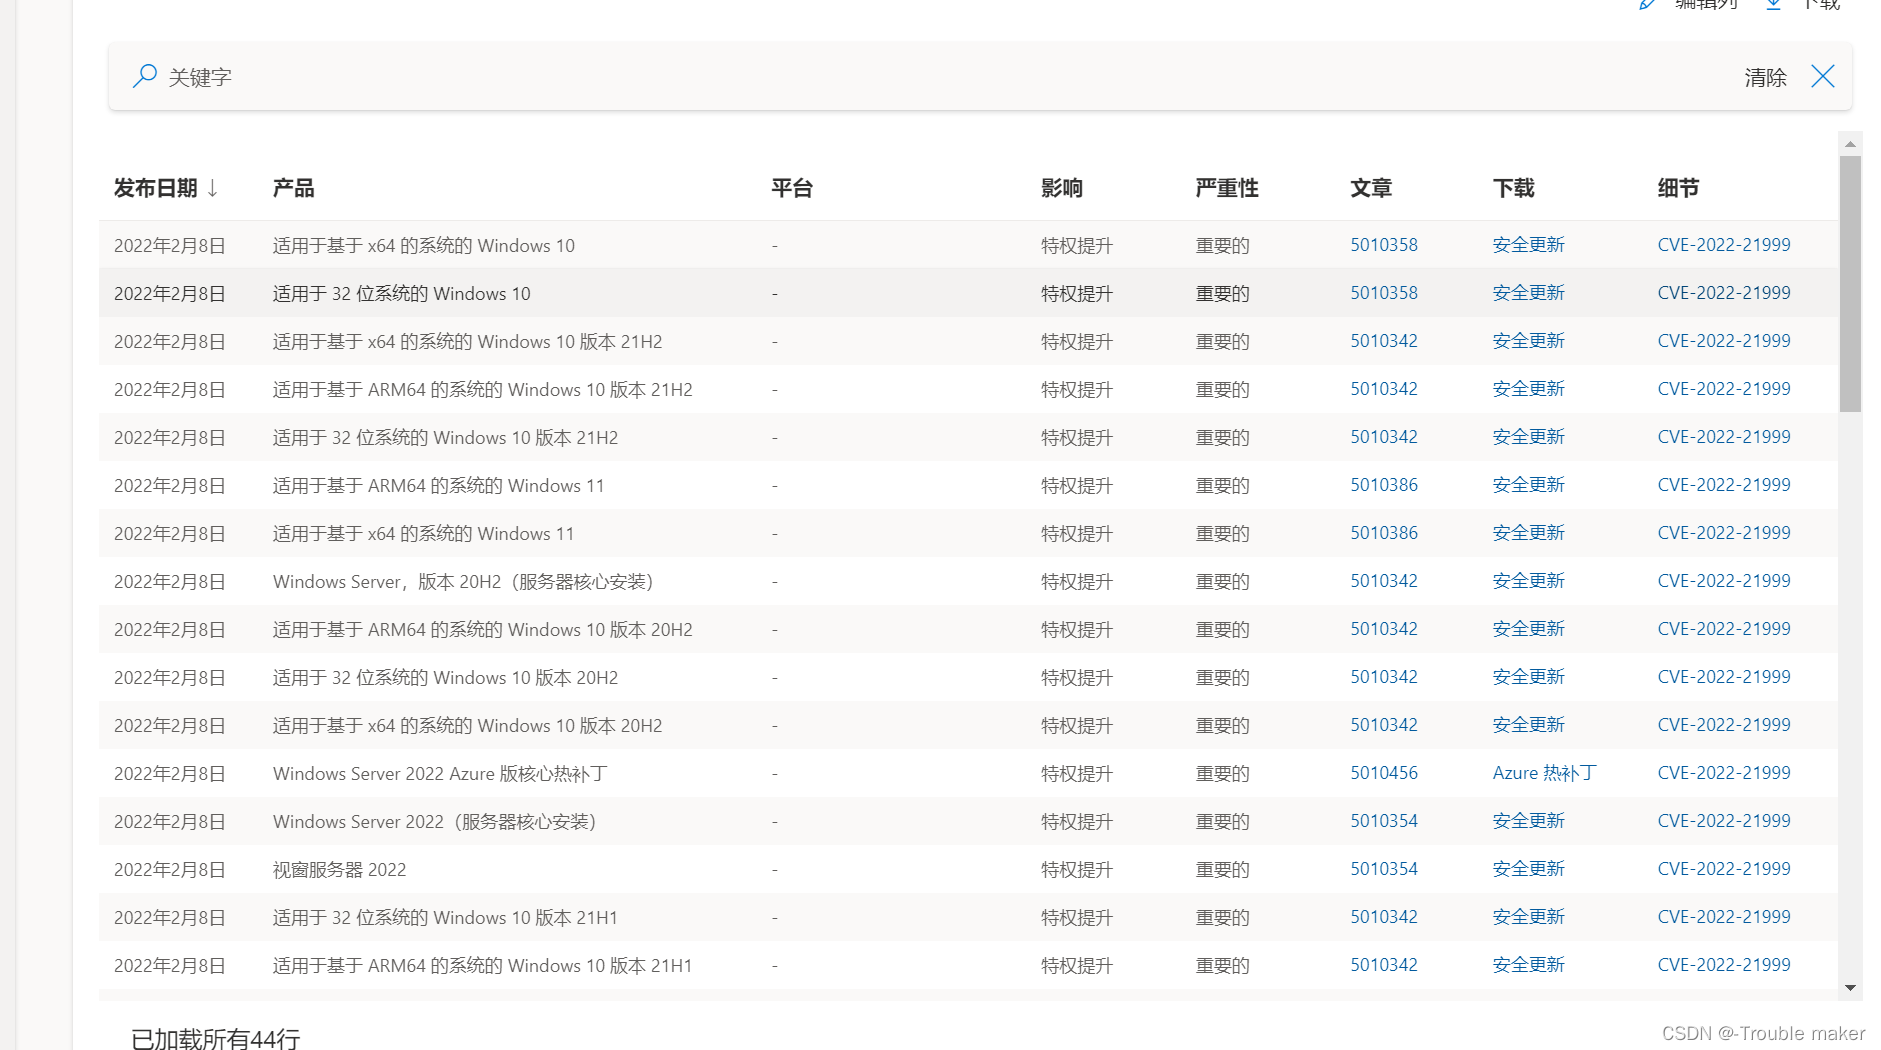Screen dimensions: 1881x1050
Task: Open article 5010354 for Windows Server 2022 服务器核心安装 row
Action: 1384,821
